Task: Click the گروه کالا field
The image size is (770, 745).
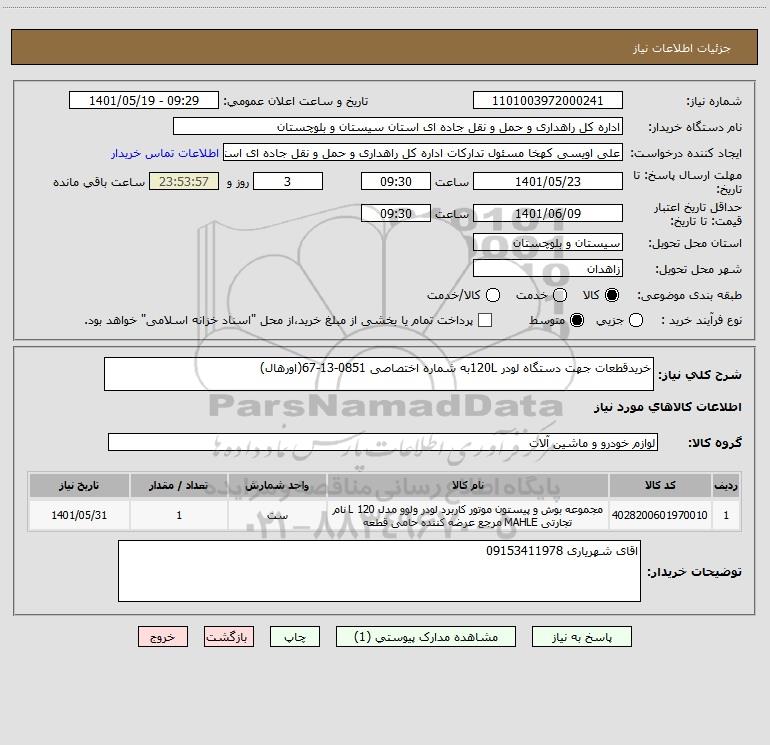Action: [383, 442]
